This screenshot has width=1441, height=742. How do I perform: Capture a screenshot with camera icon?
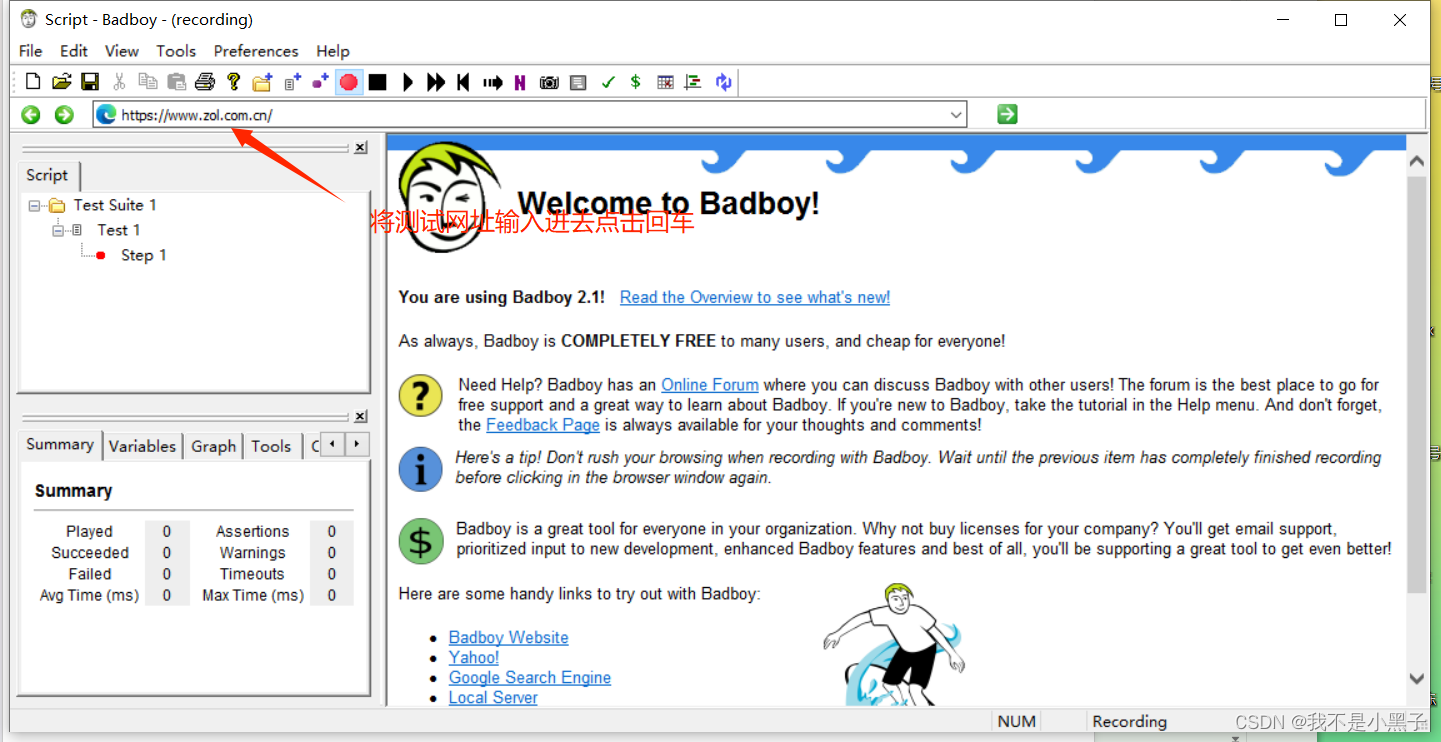[x=549, y=82]
